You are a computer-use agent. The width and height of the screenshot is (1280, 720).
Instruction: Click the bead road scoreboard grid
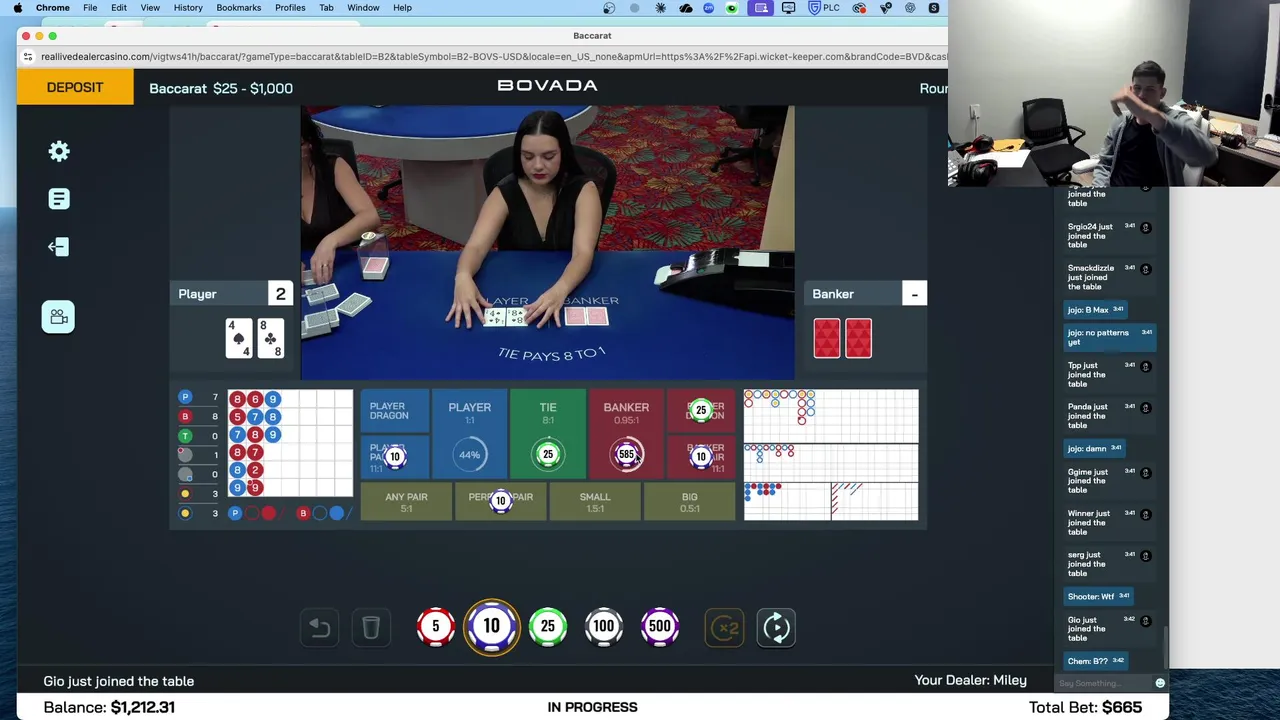pyautogui.click(x=290, y=443)
